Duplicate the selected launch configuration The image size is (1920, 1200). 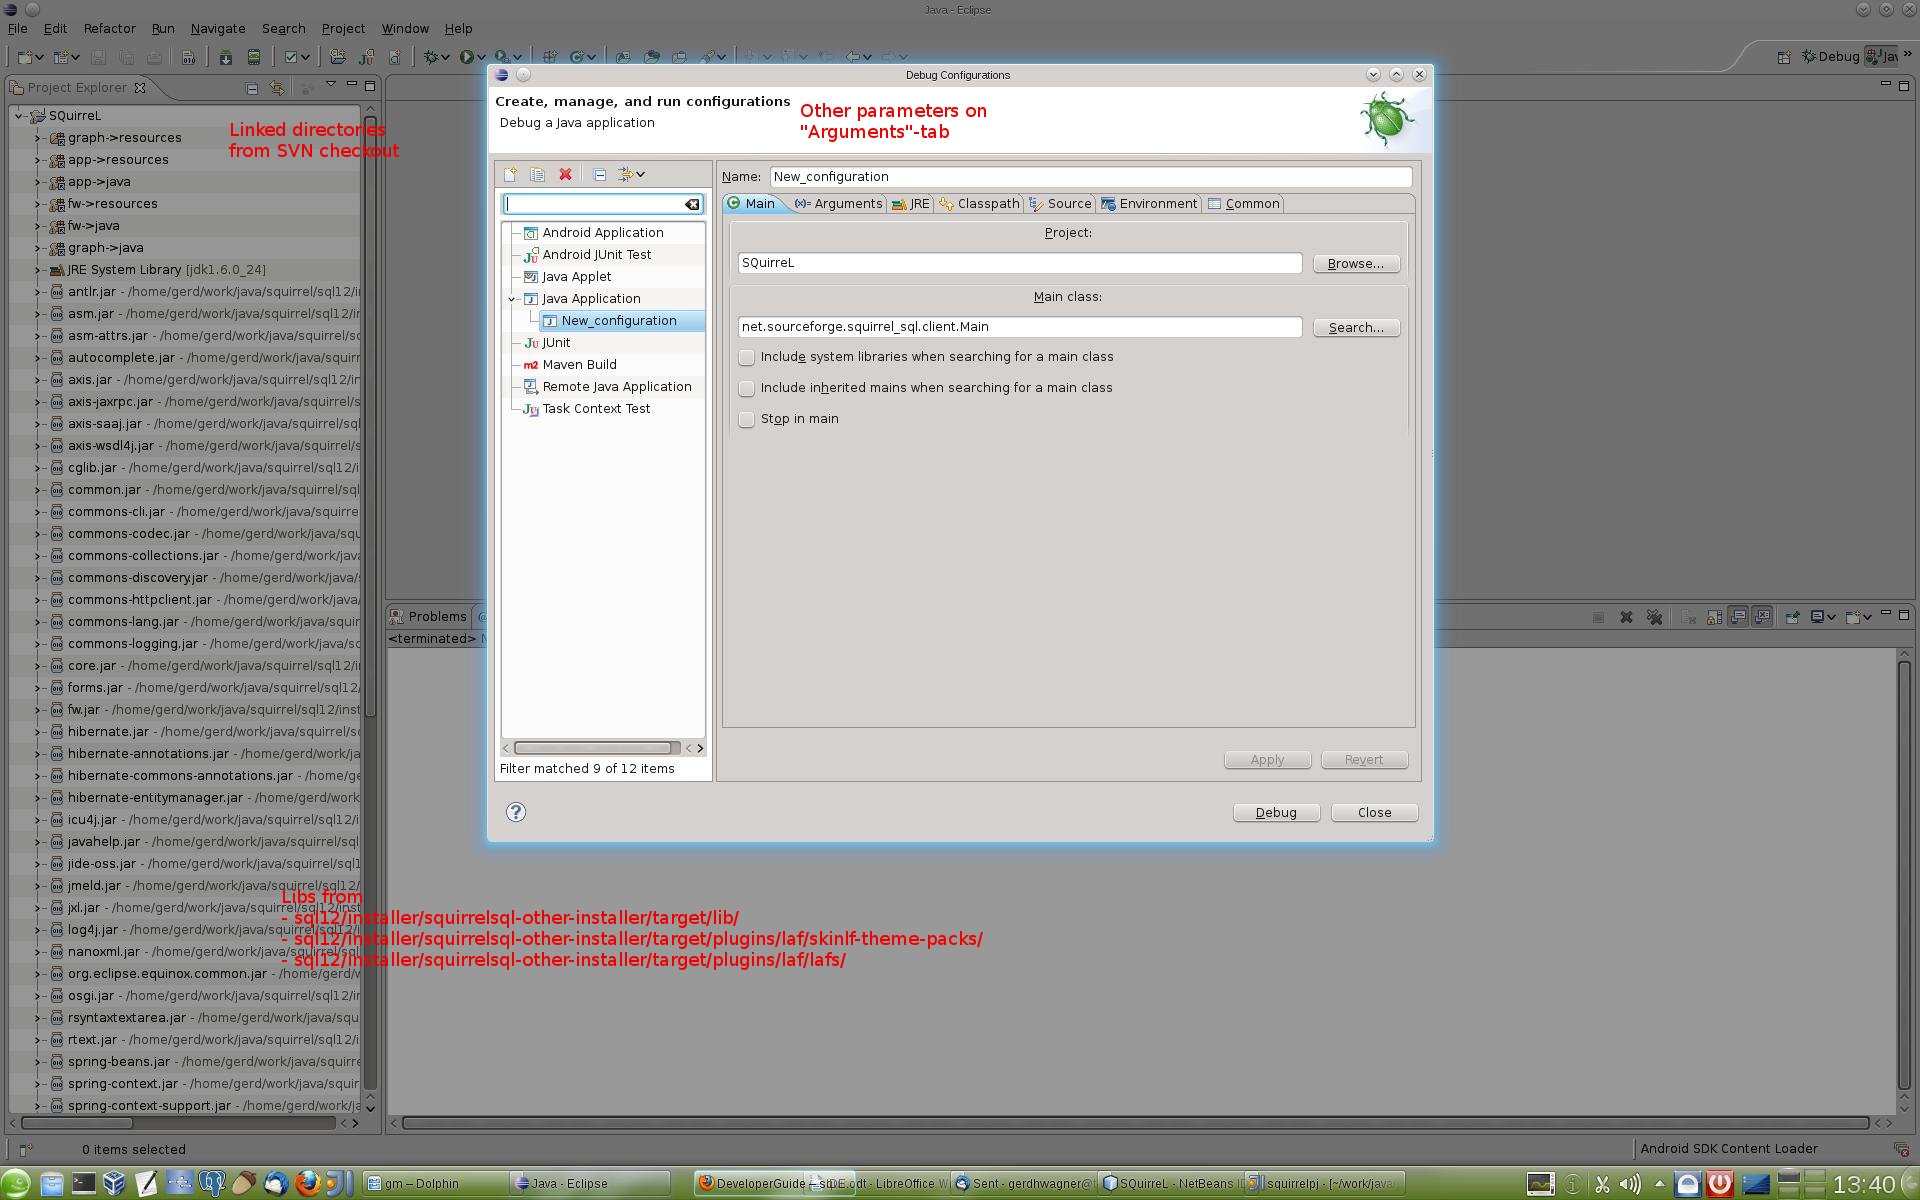tap(538, 174)
